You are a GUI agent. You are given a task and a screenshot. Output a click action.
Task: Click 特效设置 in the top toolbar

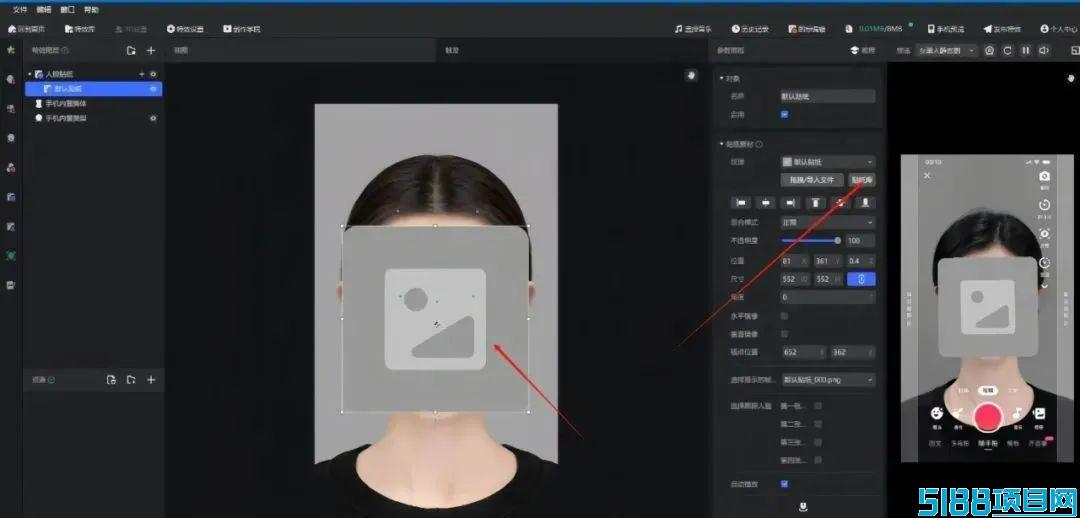(x=185, y=29)
